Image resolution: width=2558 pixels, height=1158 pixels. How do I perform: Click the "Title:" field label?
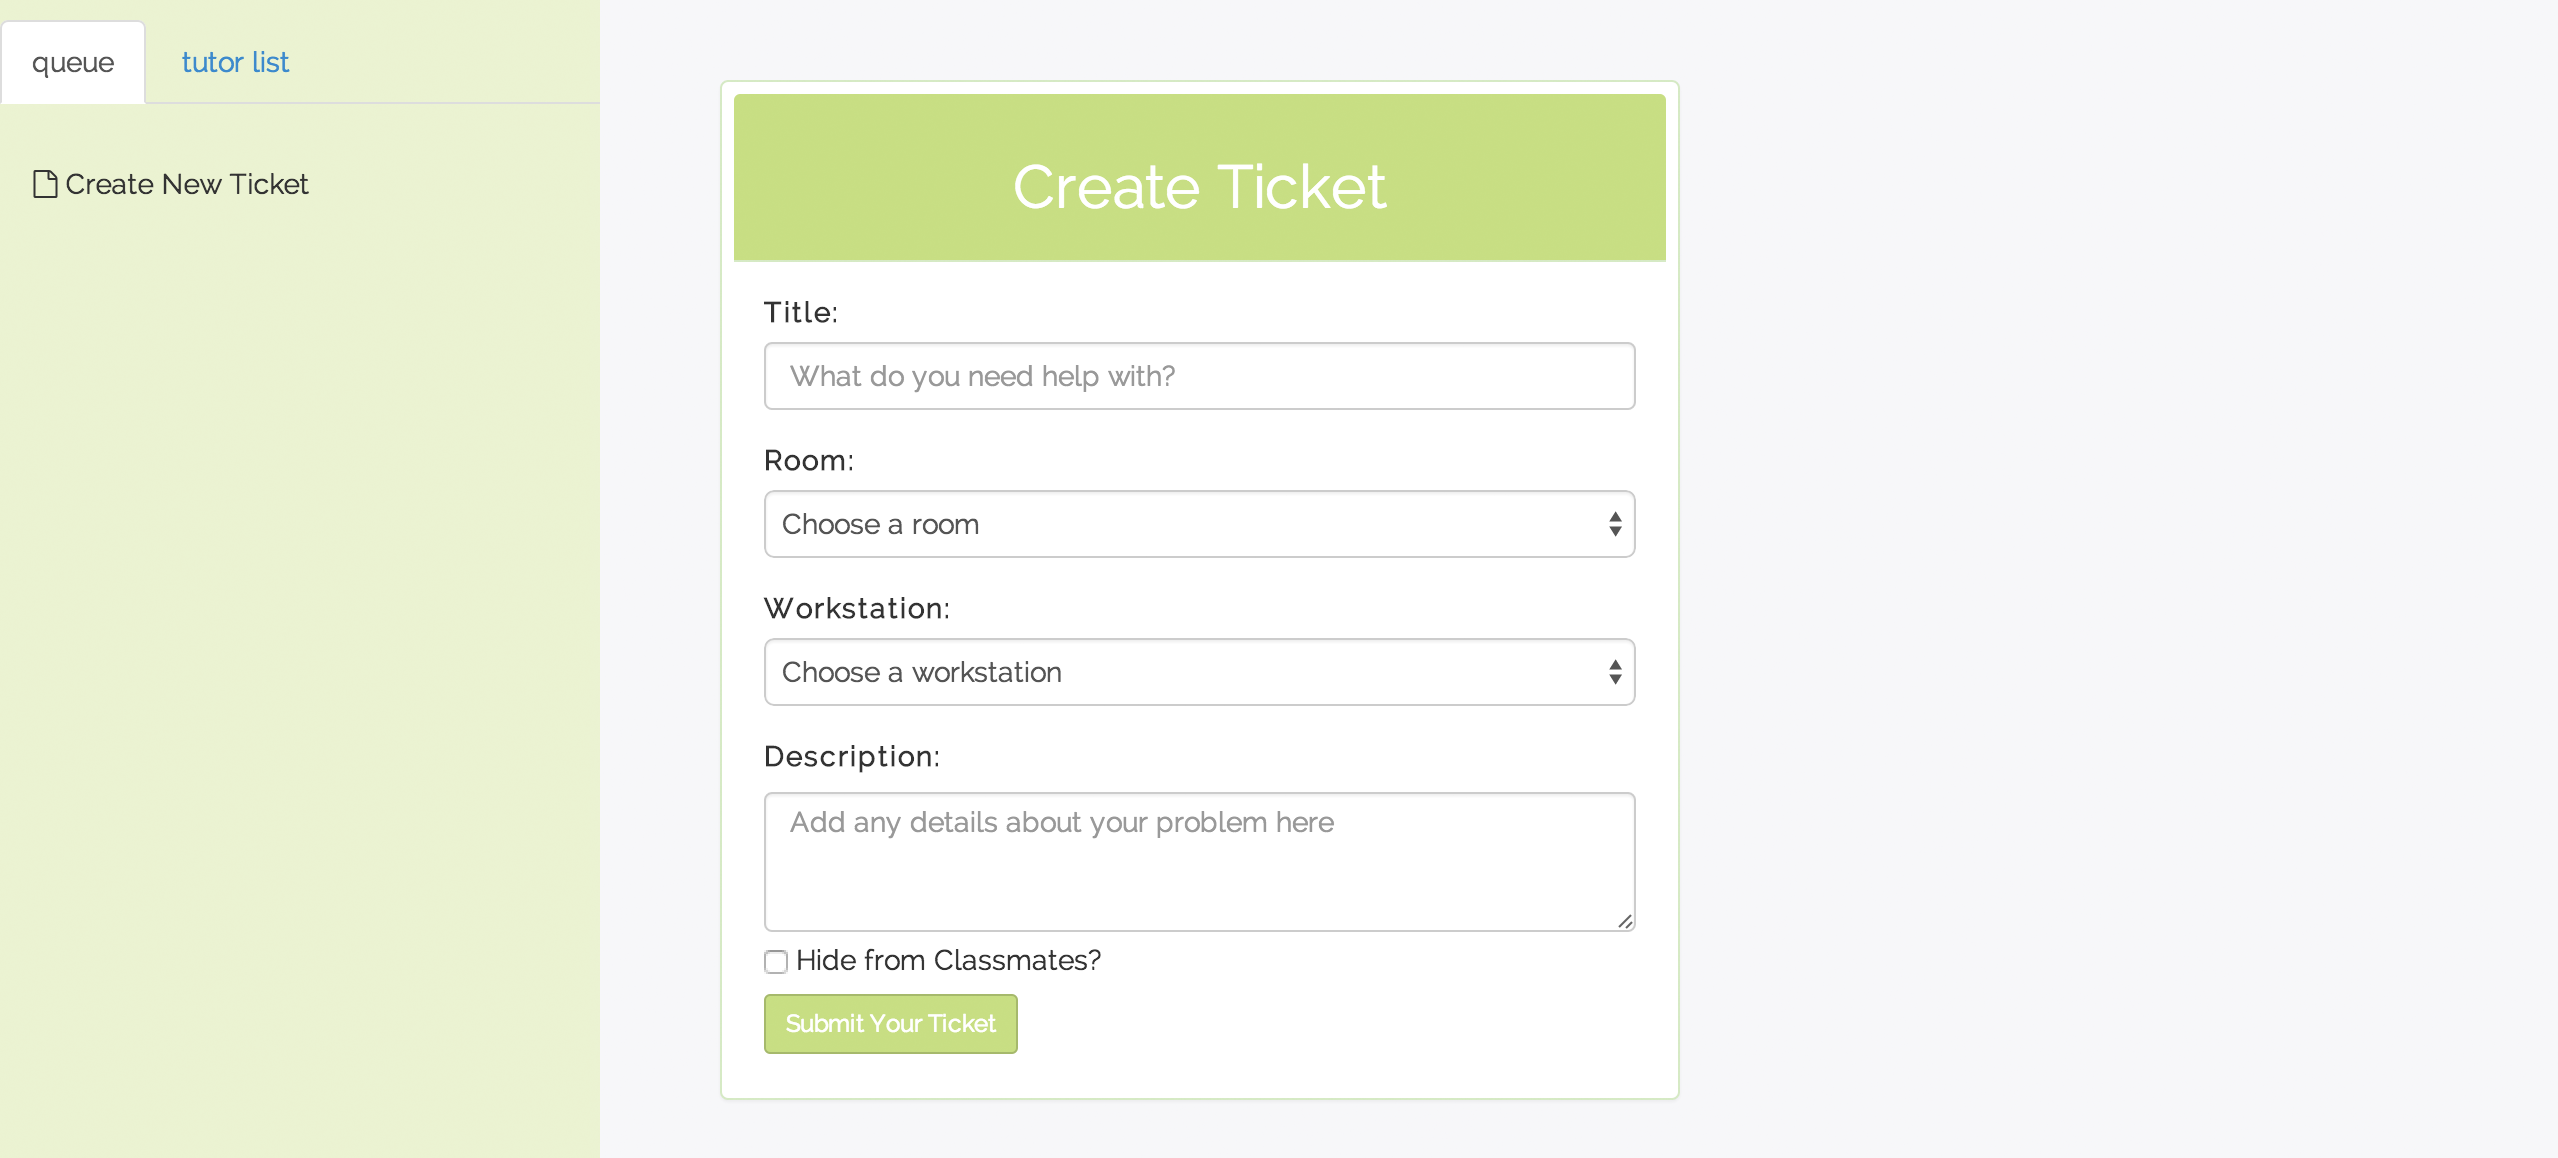(x=801, y=312)
